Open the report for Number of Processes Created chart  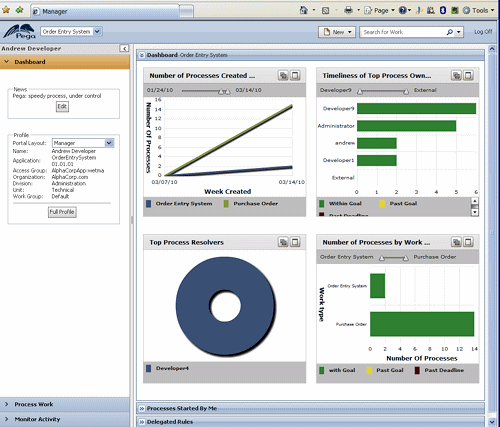click(283, 75)
